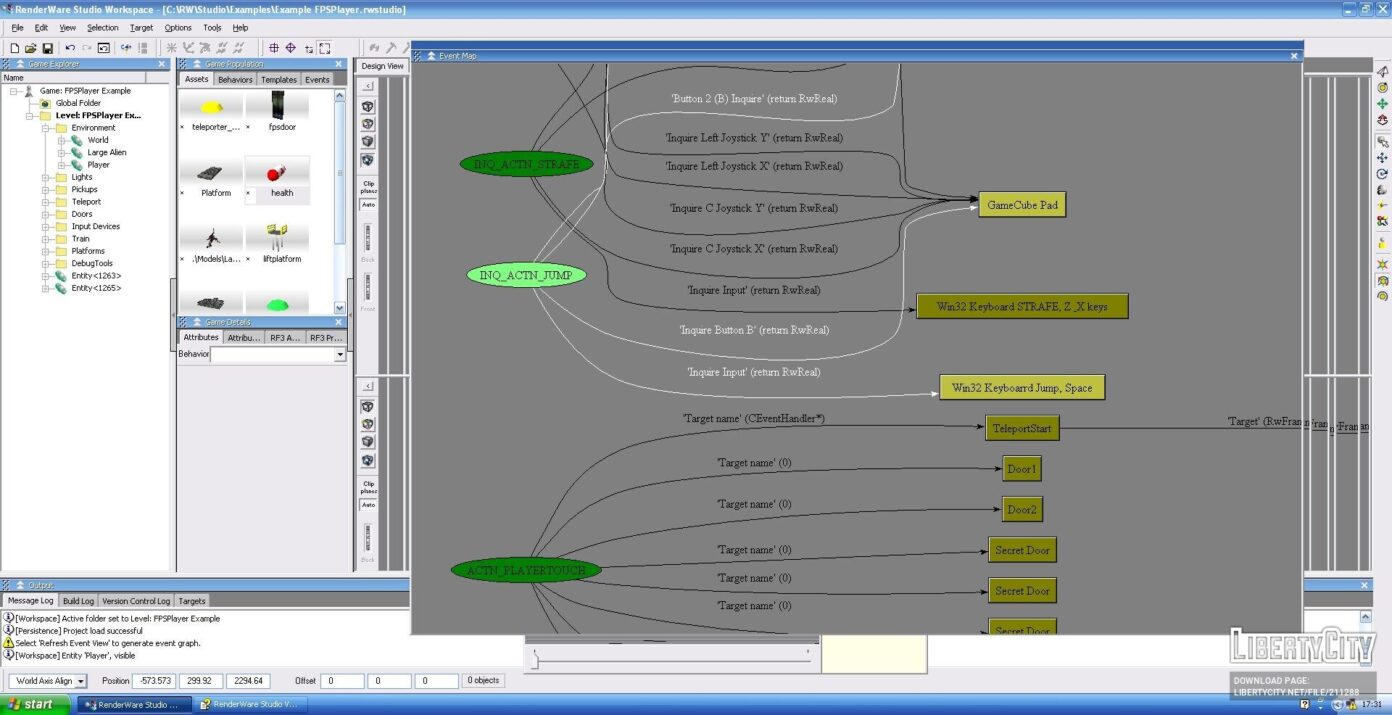Select the green move arrows tool
Screen dimensions: 1392x715
[x=1382, y=103]
